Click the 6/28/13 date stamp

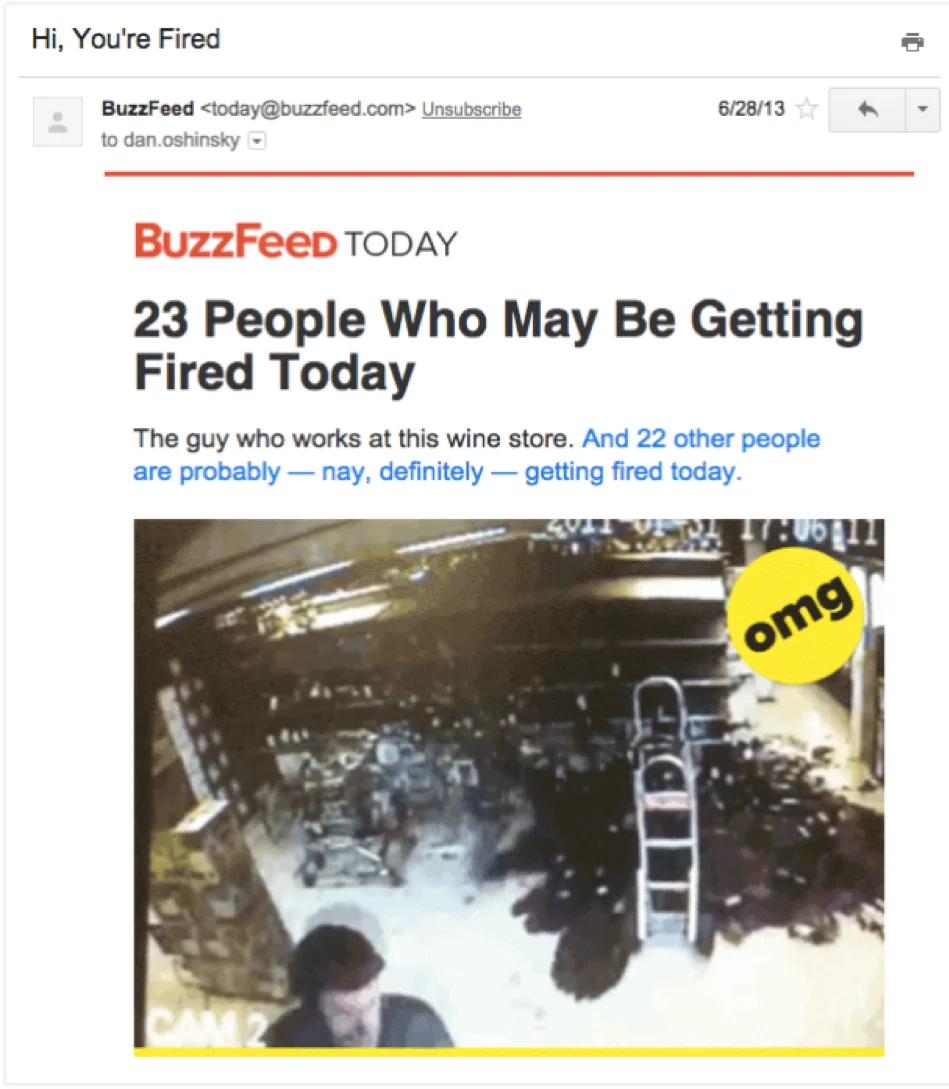point(751,109)
